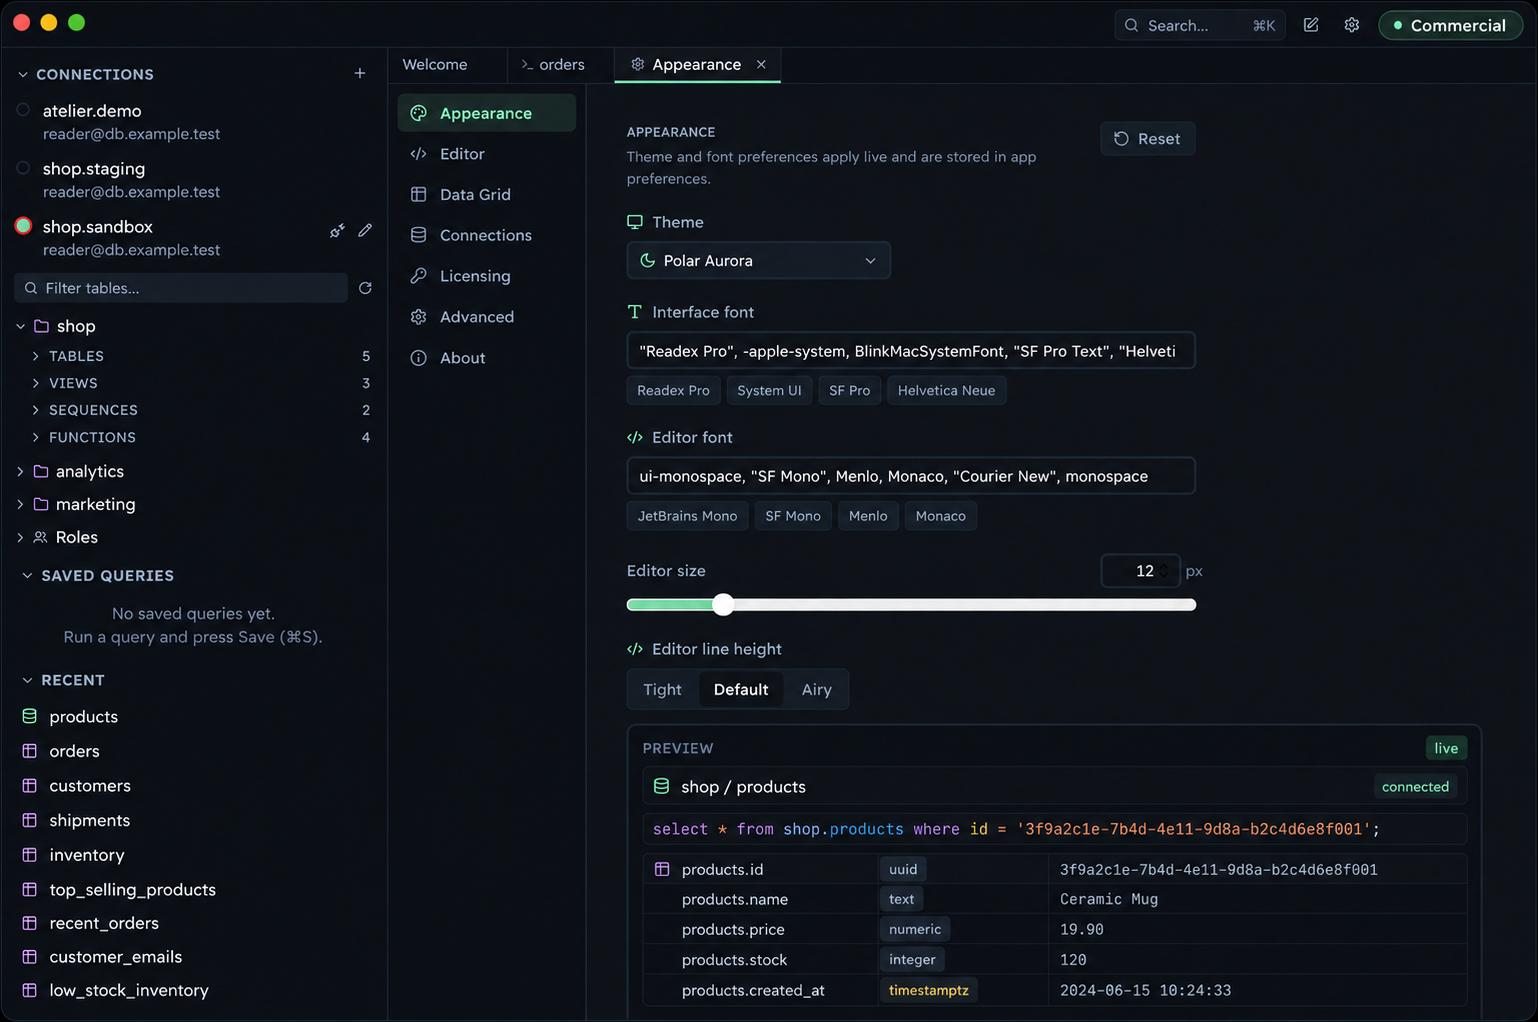This screenshot has width=1538, height=1022.
Task: Click the database icon in preview header
Action: [x=661, y=786]
